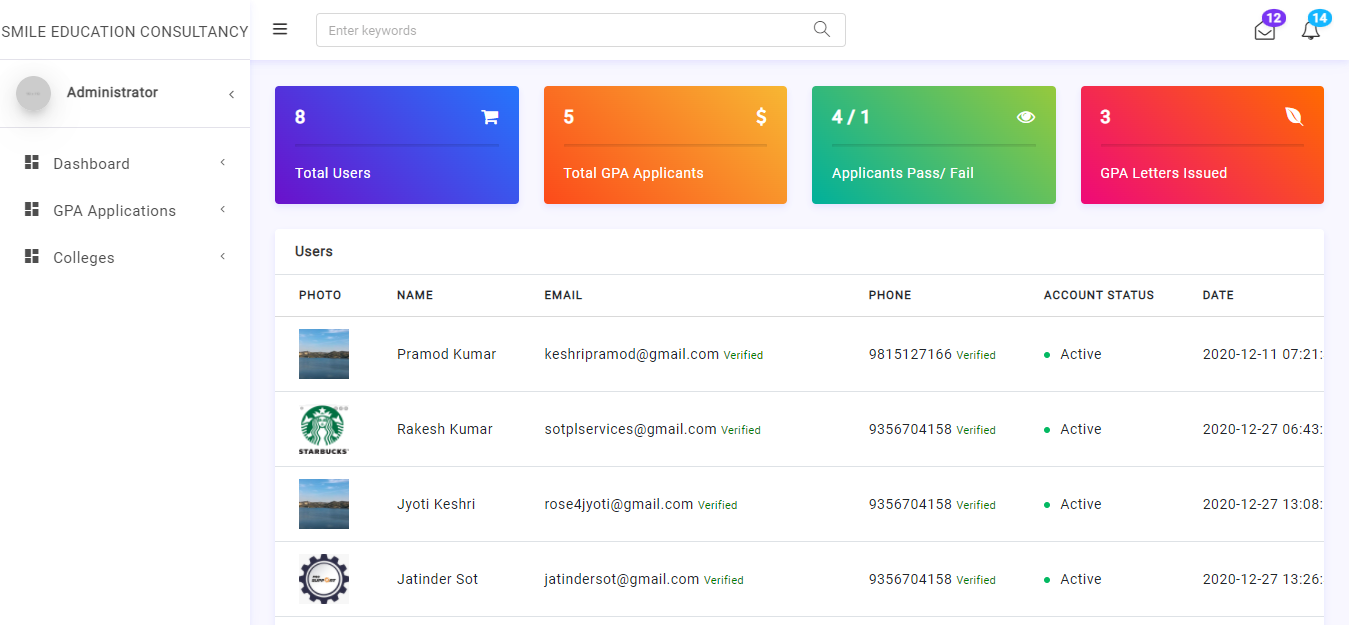Expand the GPA Applications chevron

[x=223, y=209]
